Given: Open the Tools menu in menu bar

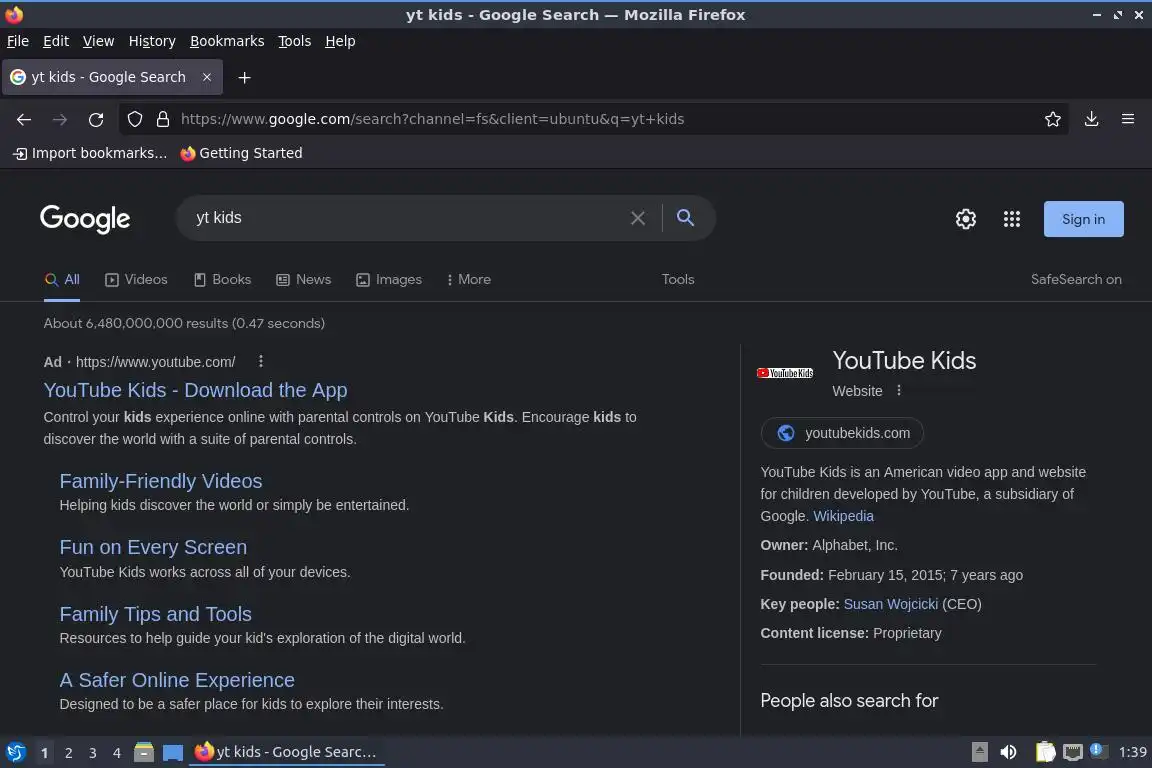Looking at the screenshot, I should pos(295,41).
